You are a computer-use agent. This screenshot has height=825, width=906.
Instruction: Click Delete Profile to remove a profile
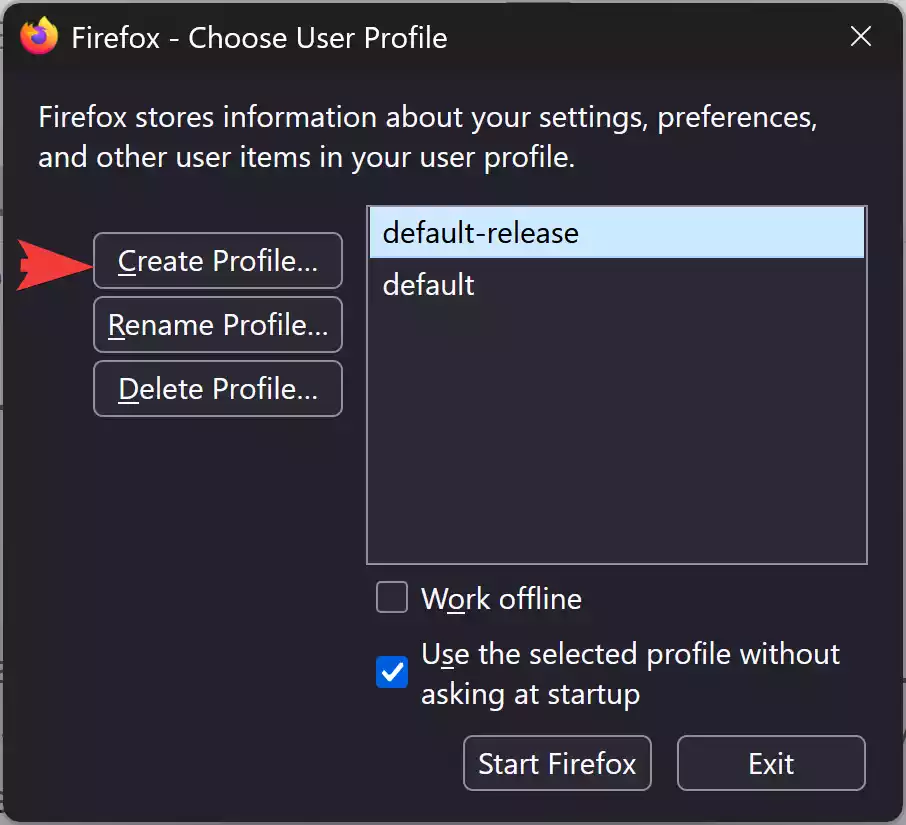[217, 388]
